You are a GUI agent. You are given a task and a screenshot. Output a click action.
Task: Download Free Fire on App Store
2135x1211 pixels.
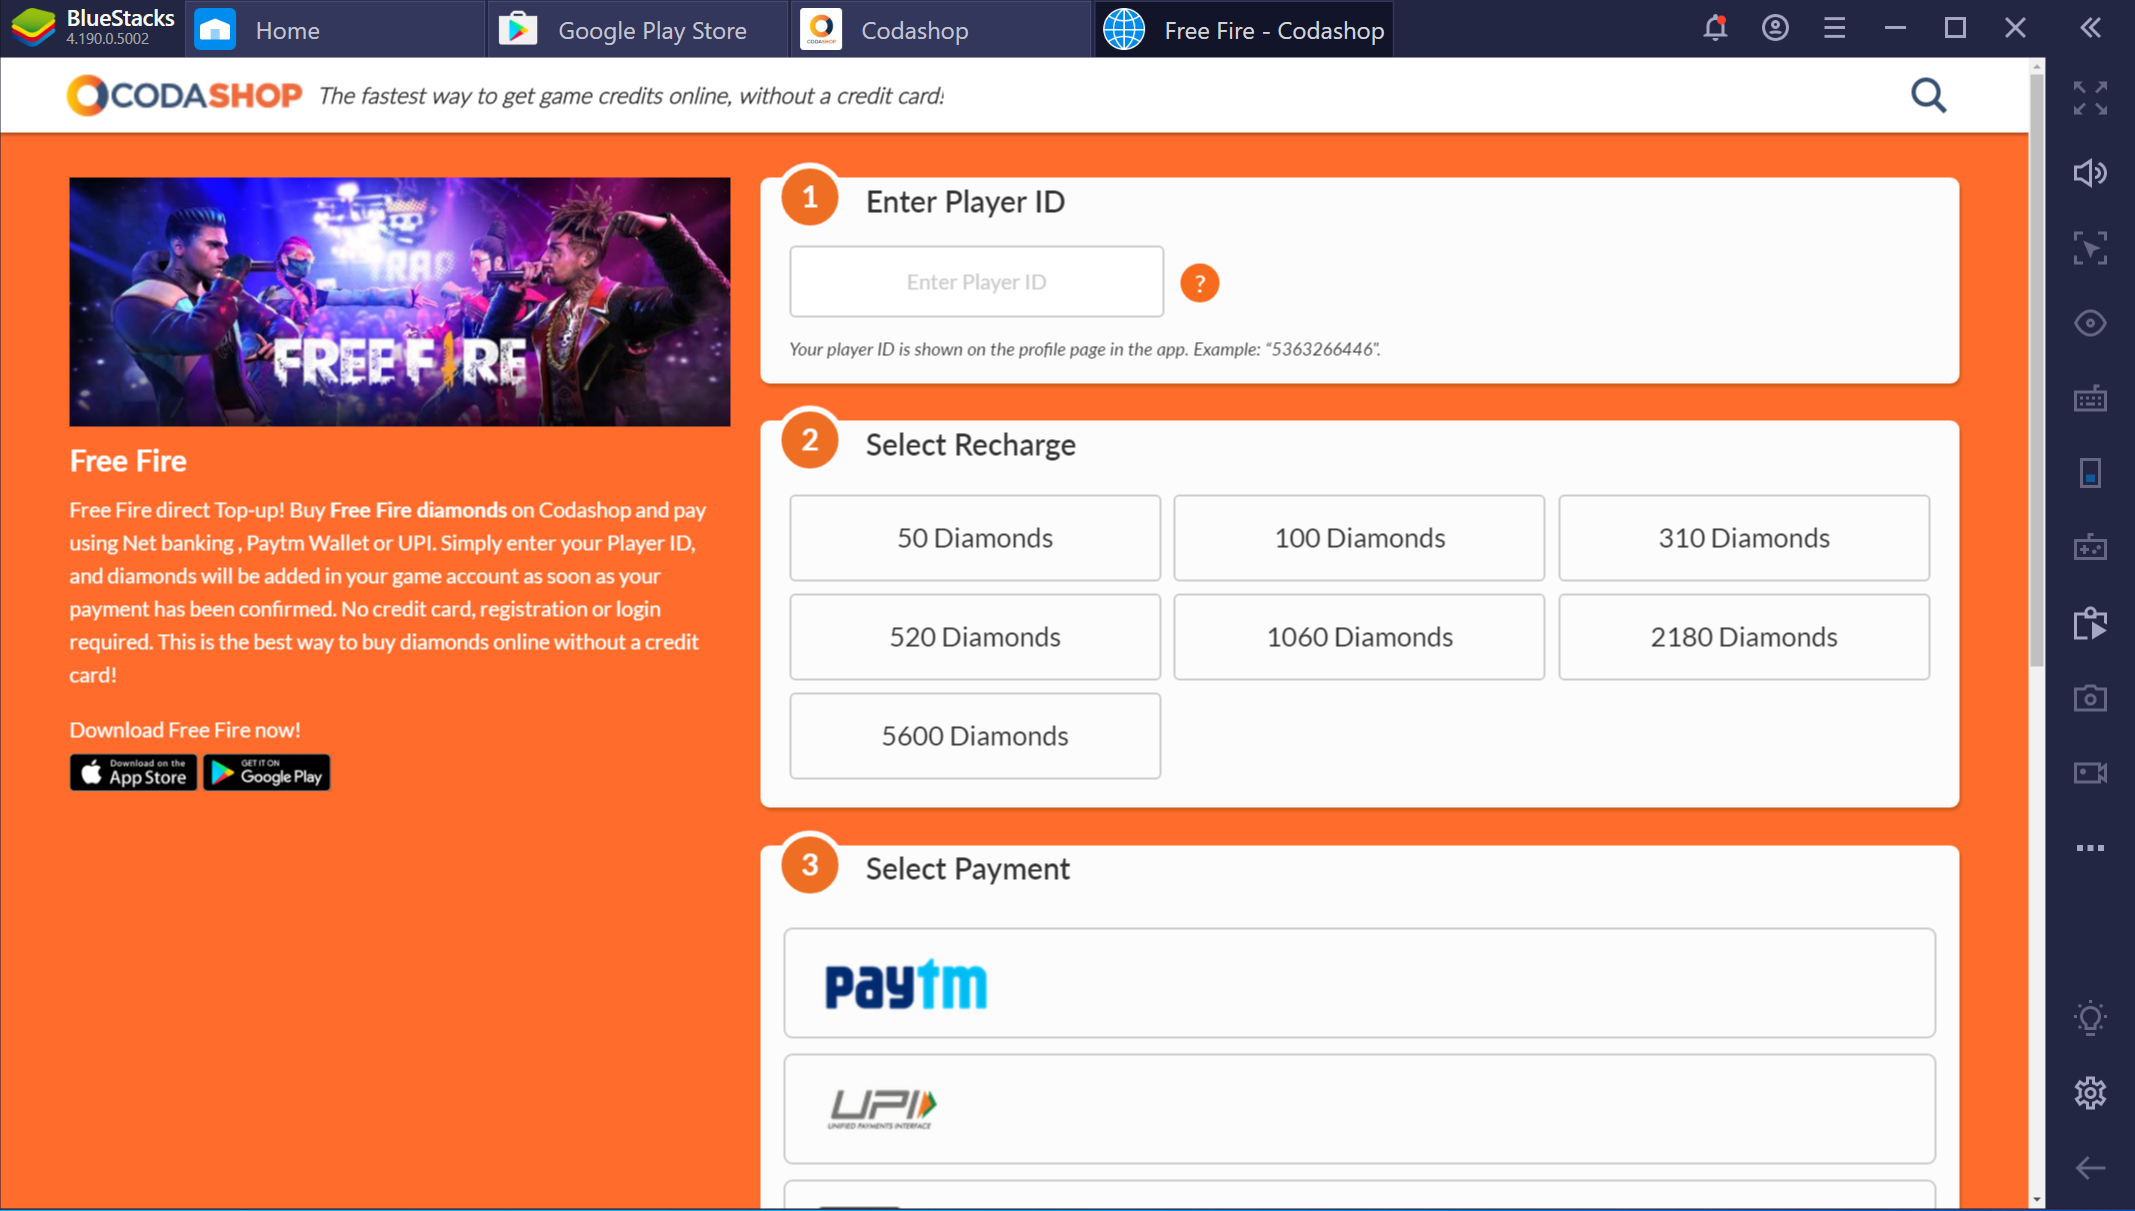131,773
